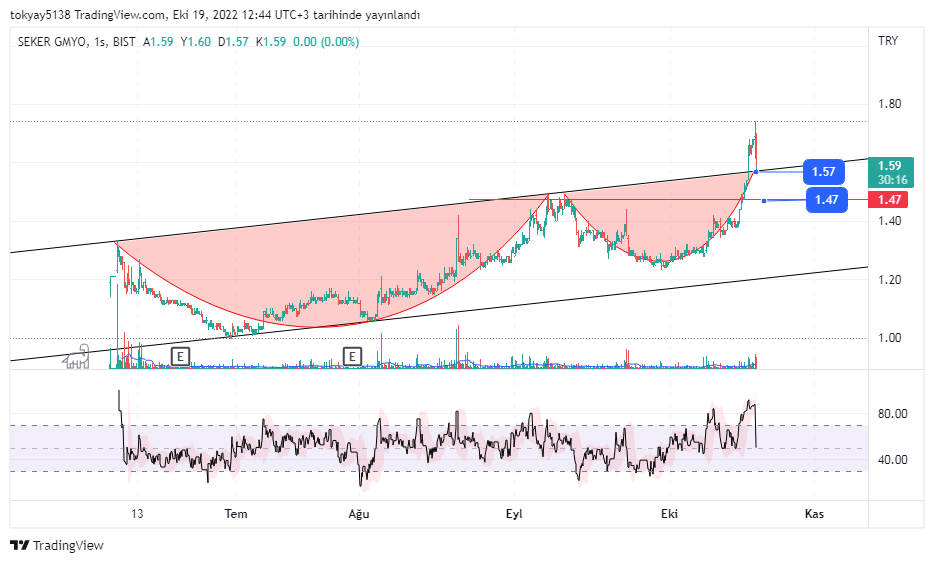Click the D1.57 low value in legend
The height and width of the screenshot is (563, 934).
[x=233, y=42]
